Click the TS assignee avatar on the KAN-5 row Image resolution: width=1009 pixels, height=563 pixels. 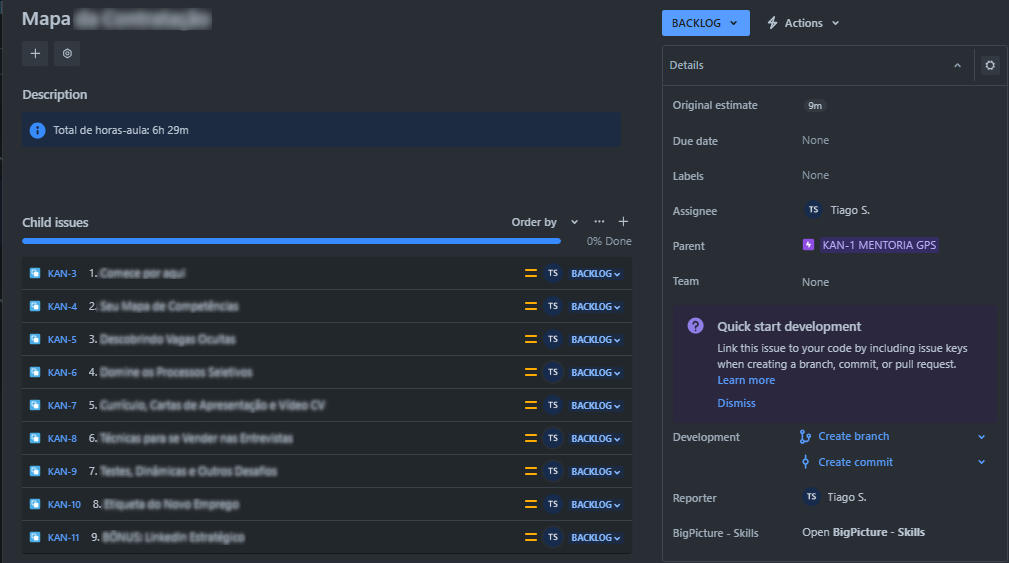[553, 339]
